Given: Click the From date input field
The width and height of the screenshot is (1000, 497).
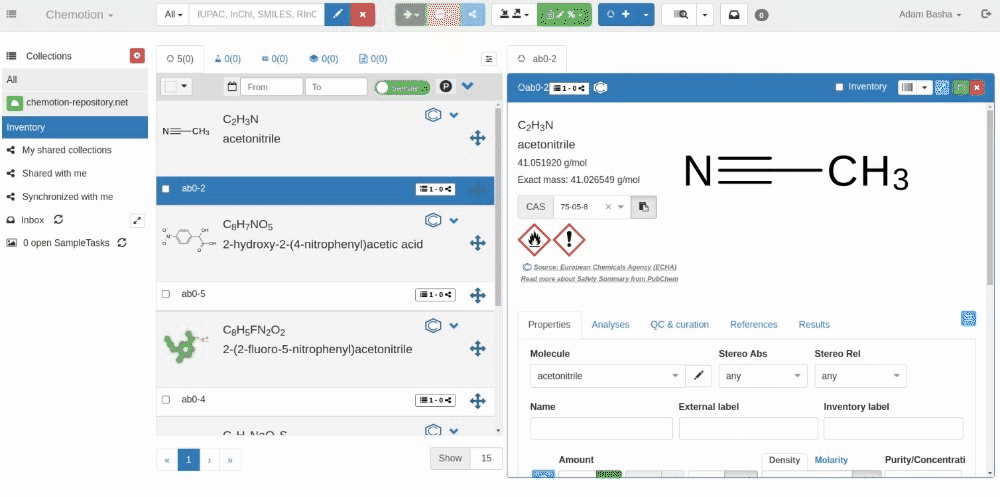Looking at the screenshot, I should (x=270, y=88).
